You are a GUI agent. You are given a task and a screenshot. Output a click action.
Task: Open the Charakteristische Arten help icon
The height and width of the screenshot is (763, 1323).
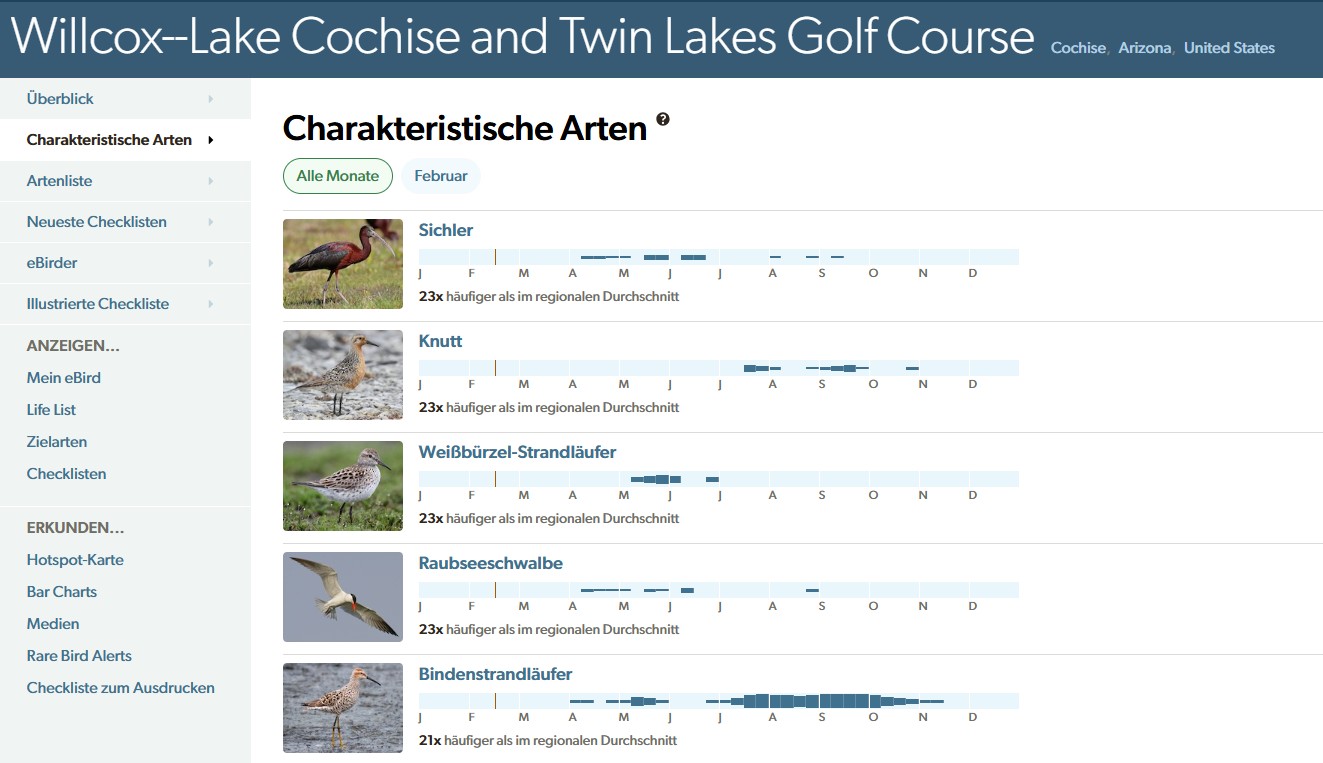pyautogui.click(x=662, y=120)
